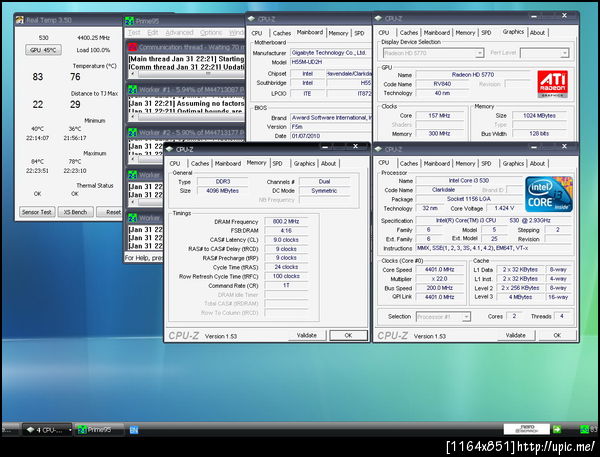Click processor Name field Intel Core i3 530
The image size is (600, 457).
(x=469, y=181)
